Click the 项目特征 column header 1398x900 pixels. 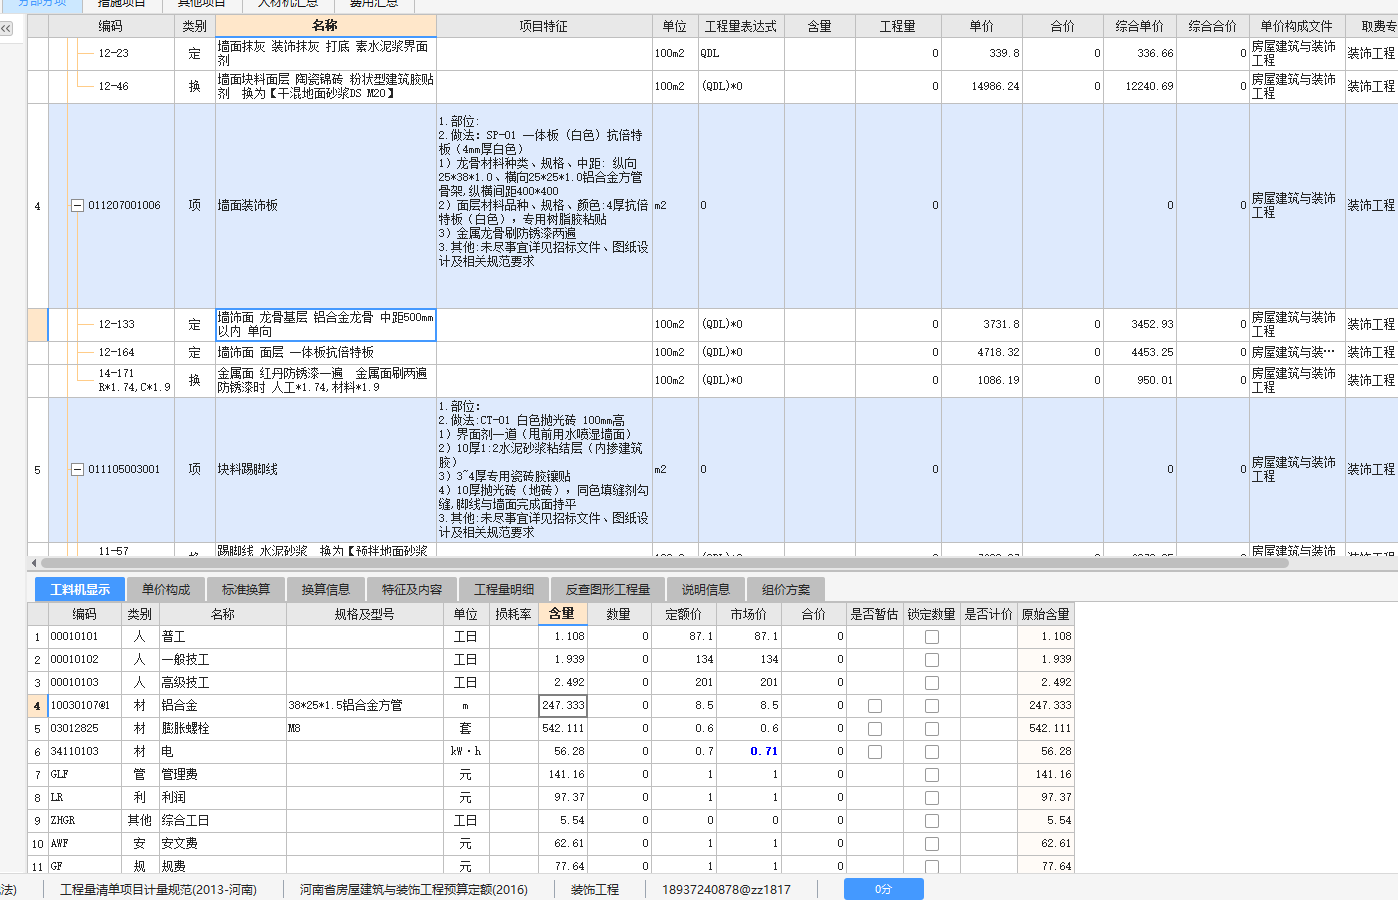(544, 26)
